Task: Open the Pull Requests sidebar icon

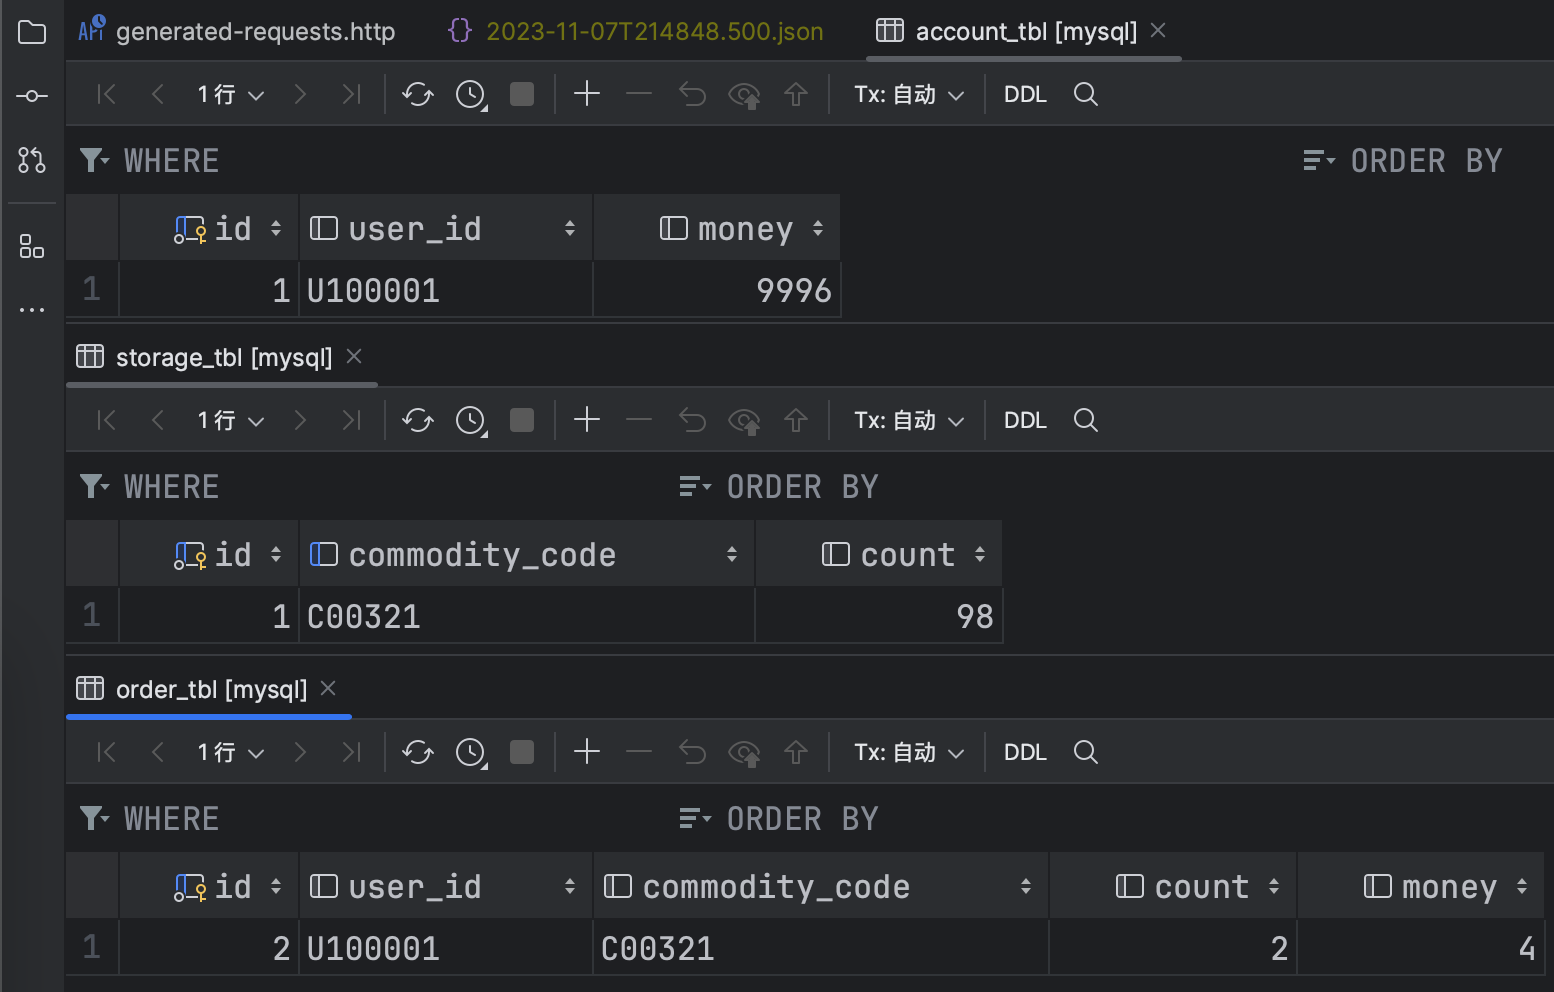Action: [32, 160]
